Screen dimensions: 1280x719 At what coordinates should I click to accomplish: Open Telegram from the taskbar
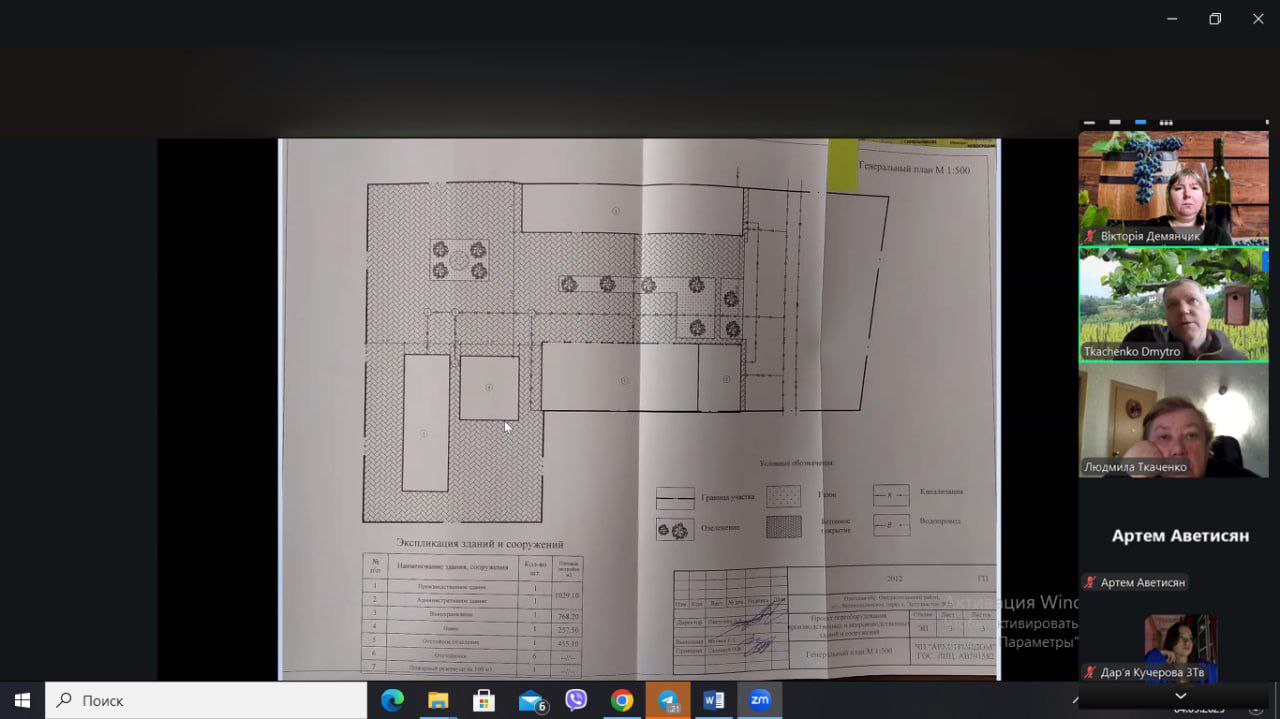(668, 700)
